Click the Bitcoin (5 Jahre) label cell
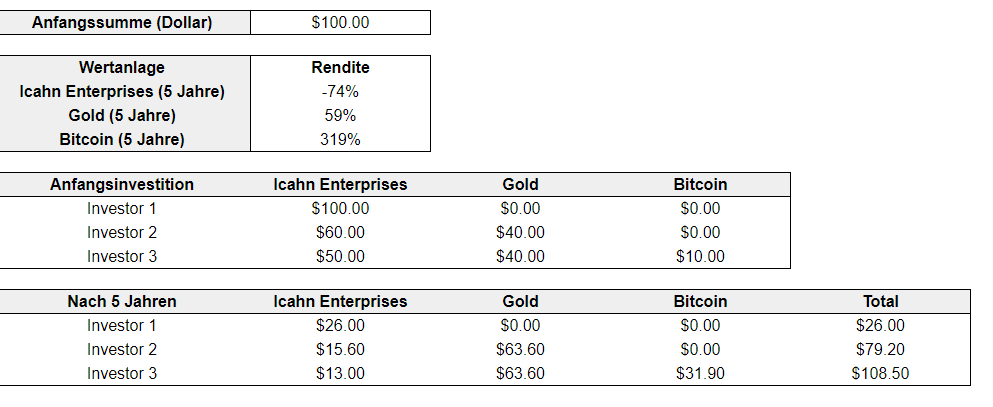The width and height of the screenshot is (993, 407). tap(122, 140)
